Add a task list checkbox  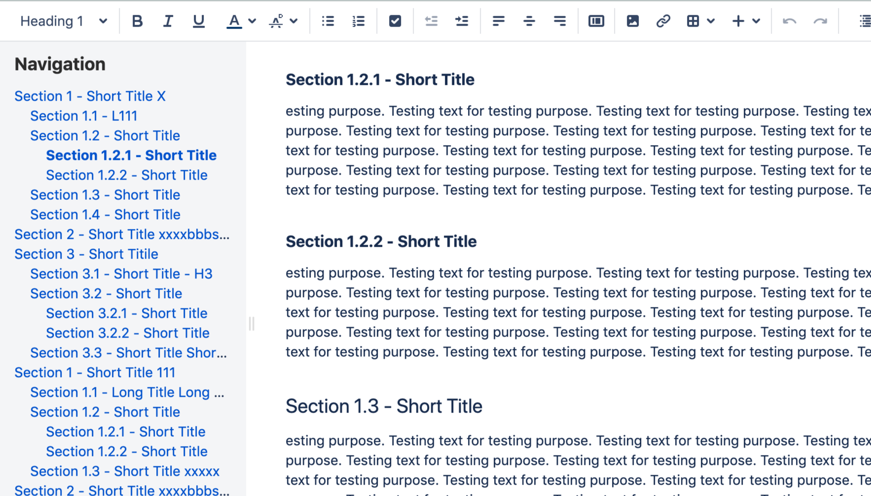[x=395, y=21]
